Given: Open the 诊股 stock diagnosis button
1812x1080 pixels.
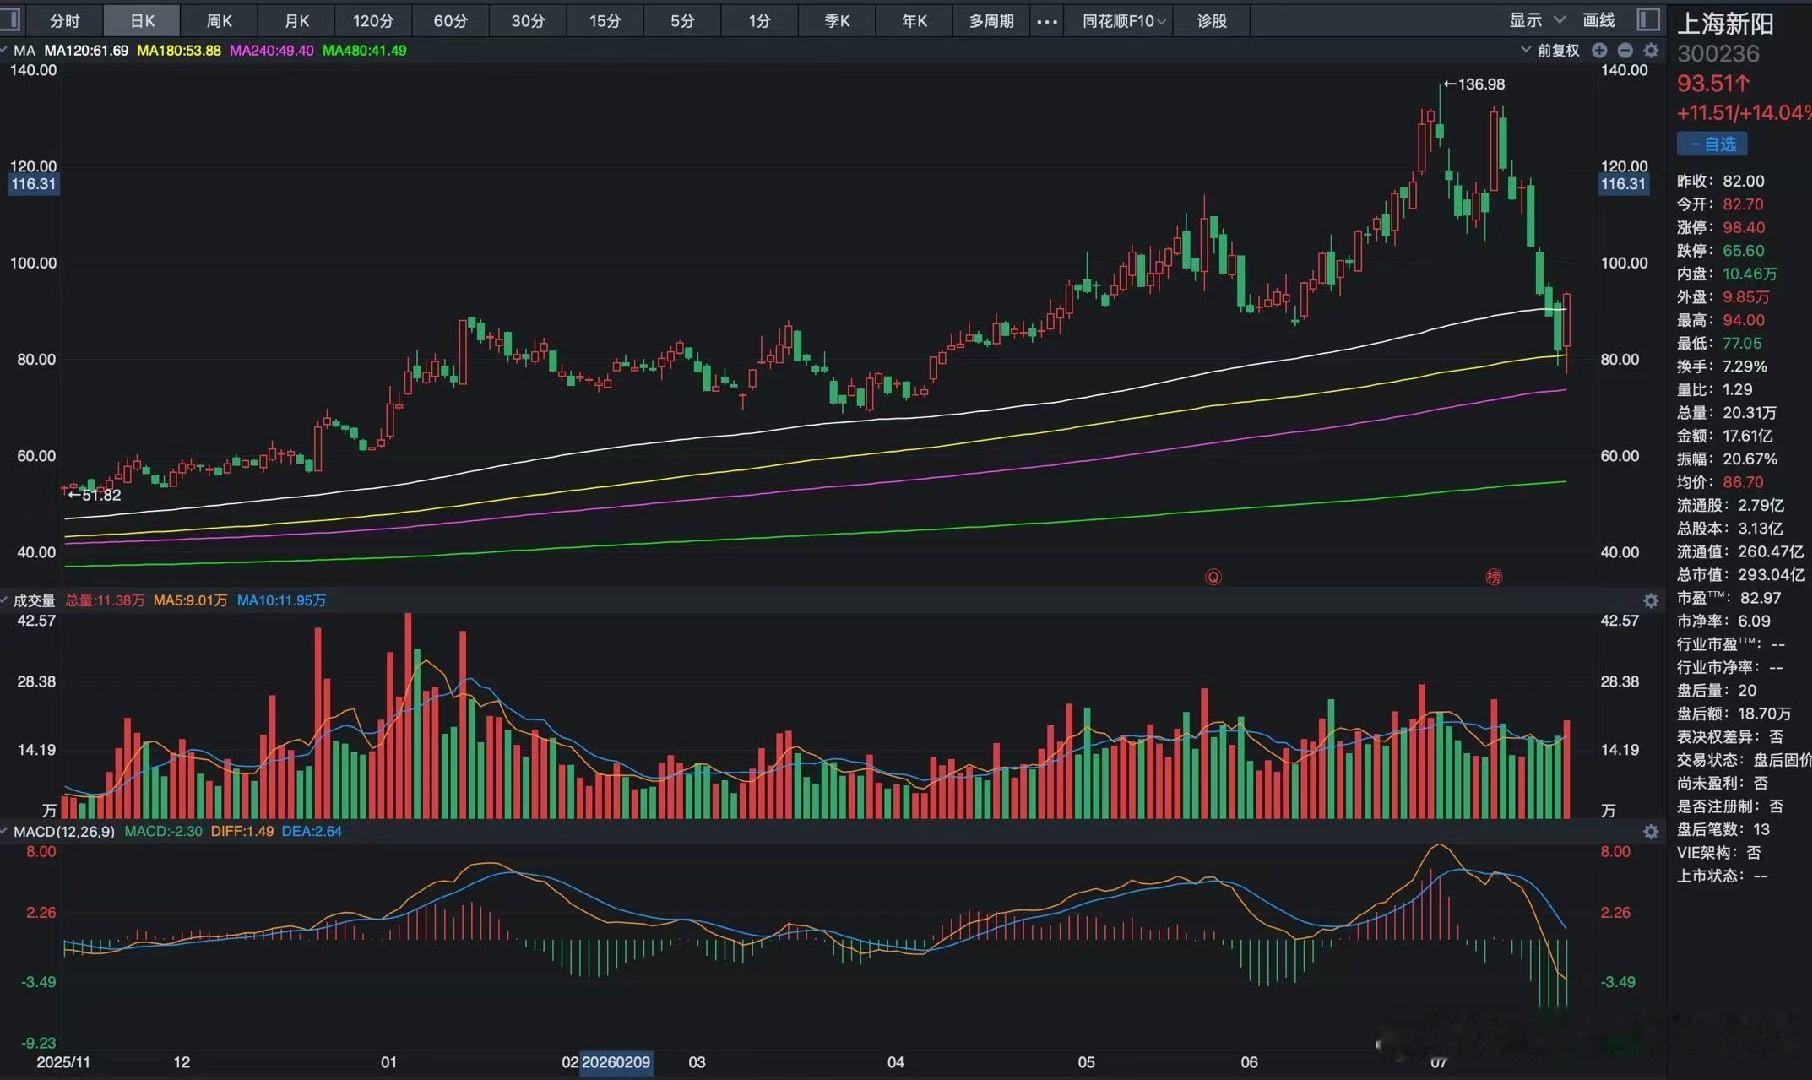Looking at the screenshot, I should 1212,21.
